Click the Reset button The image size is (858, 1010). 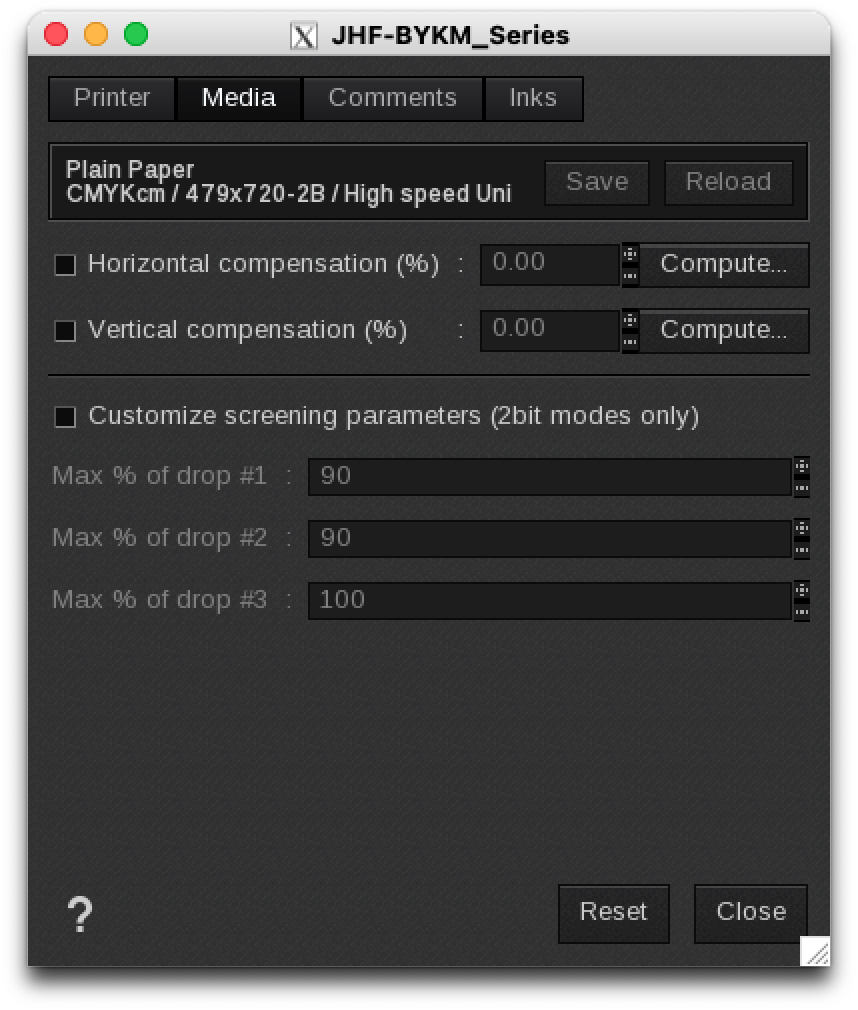[613, 912]
